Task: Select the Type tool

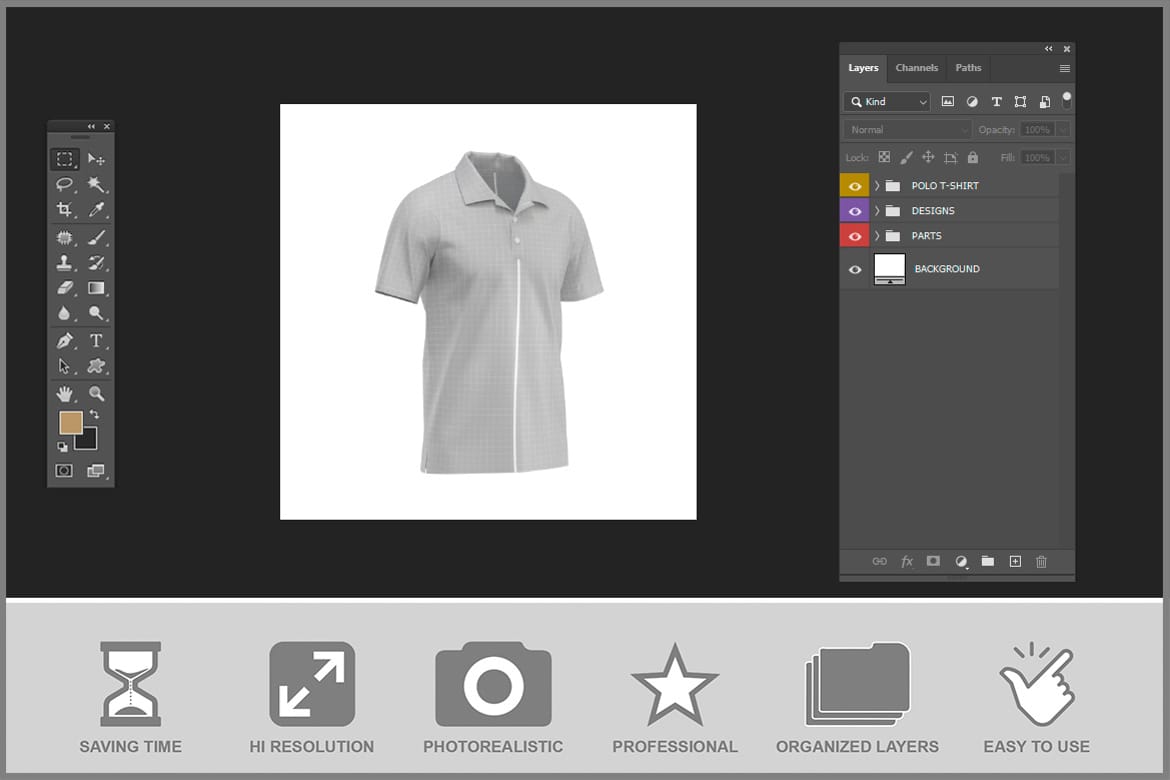Action: (96, 341)
